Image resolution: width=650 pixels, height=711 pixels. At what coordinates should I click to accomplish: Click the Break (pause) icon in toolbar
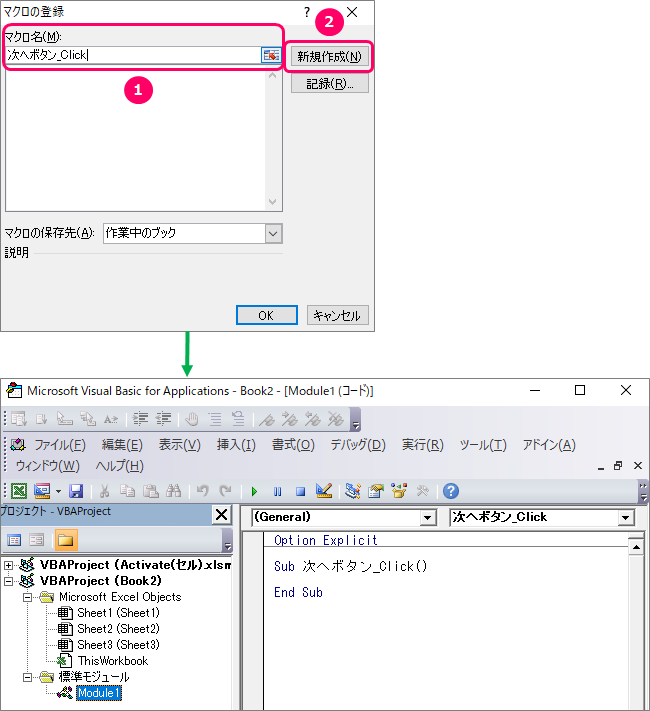coord(277,491)
